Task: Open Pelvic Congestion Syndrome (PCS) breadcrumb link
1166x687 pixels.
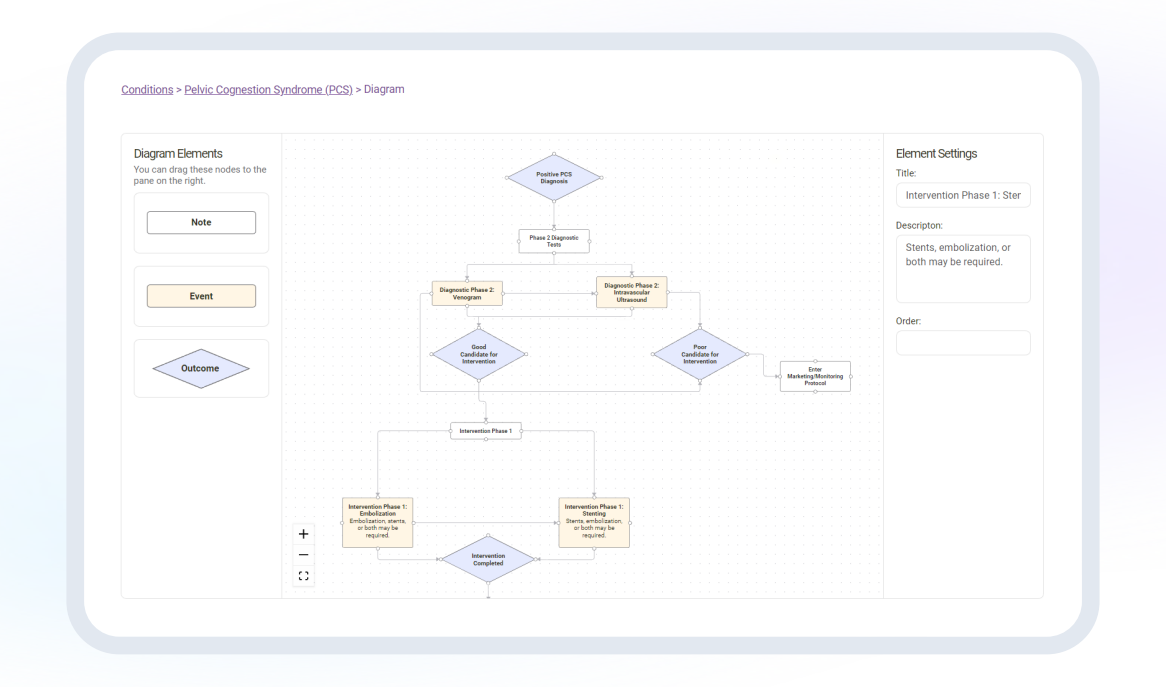Action: 268,90
